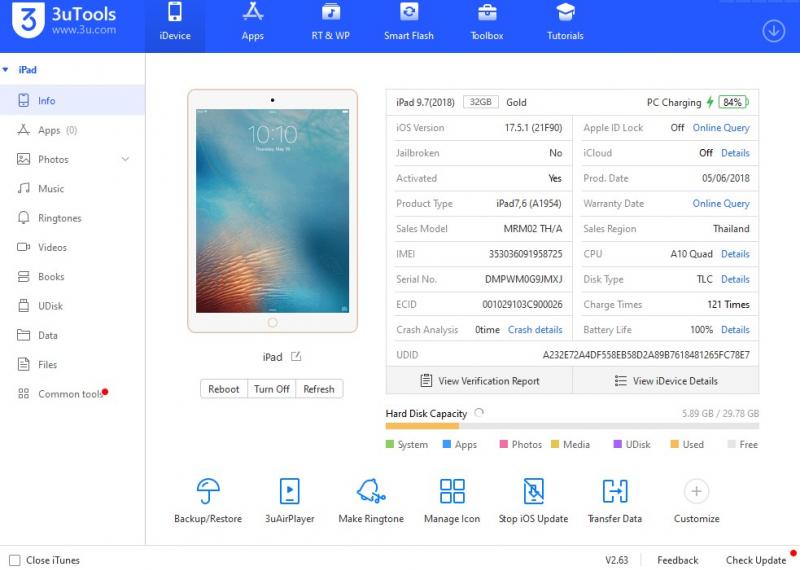Open RT & WP ringtones tab

[331, 22]
